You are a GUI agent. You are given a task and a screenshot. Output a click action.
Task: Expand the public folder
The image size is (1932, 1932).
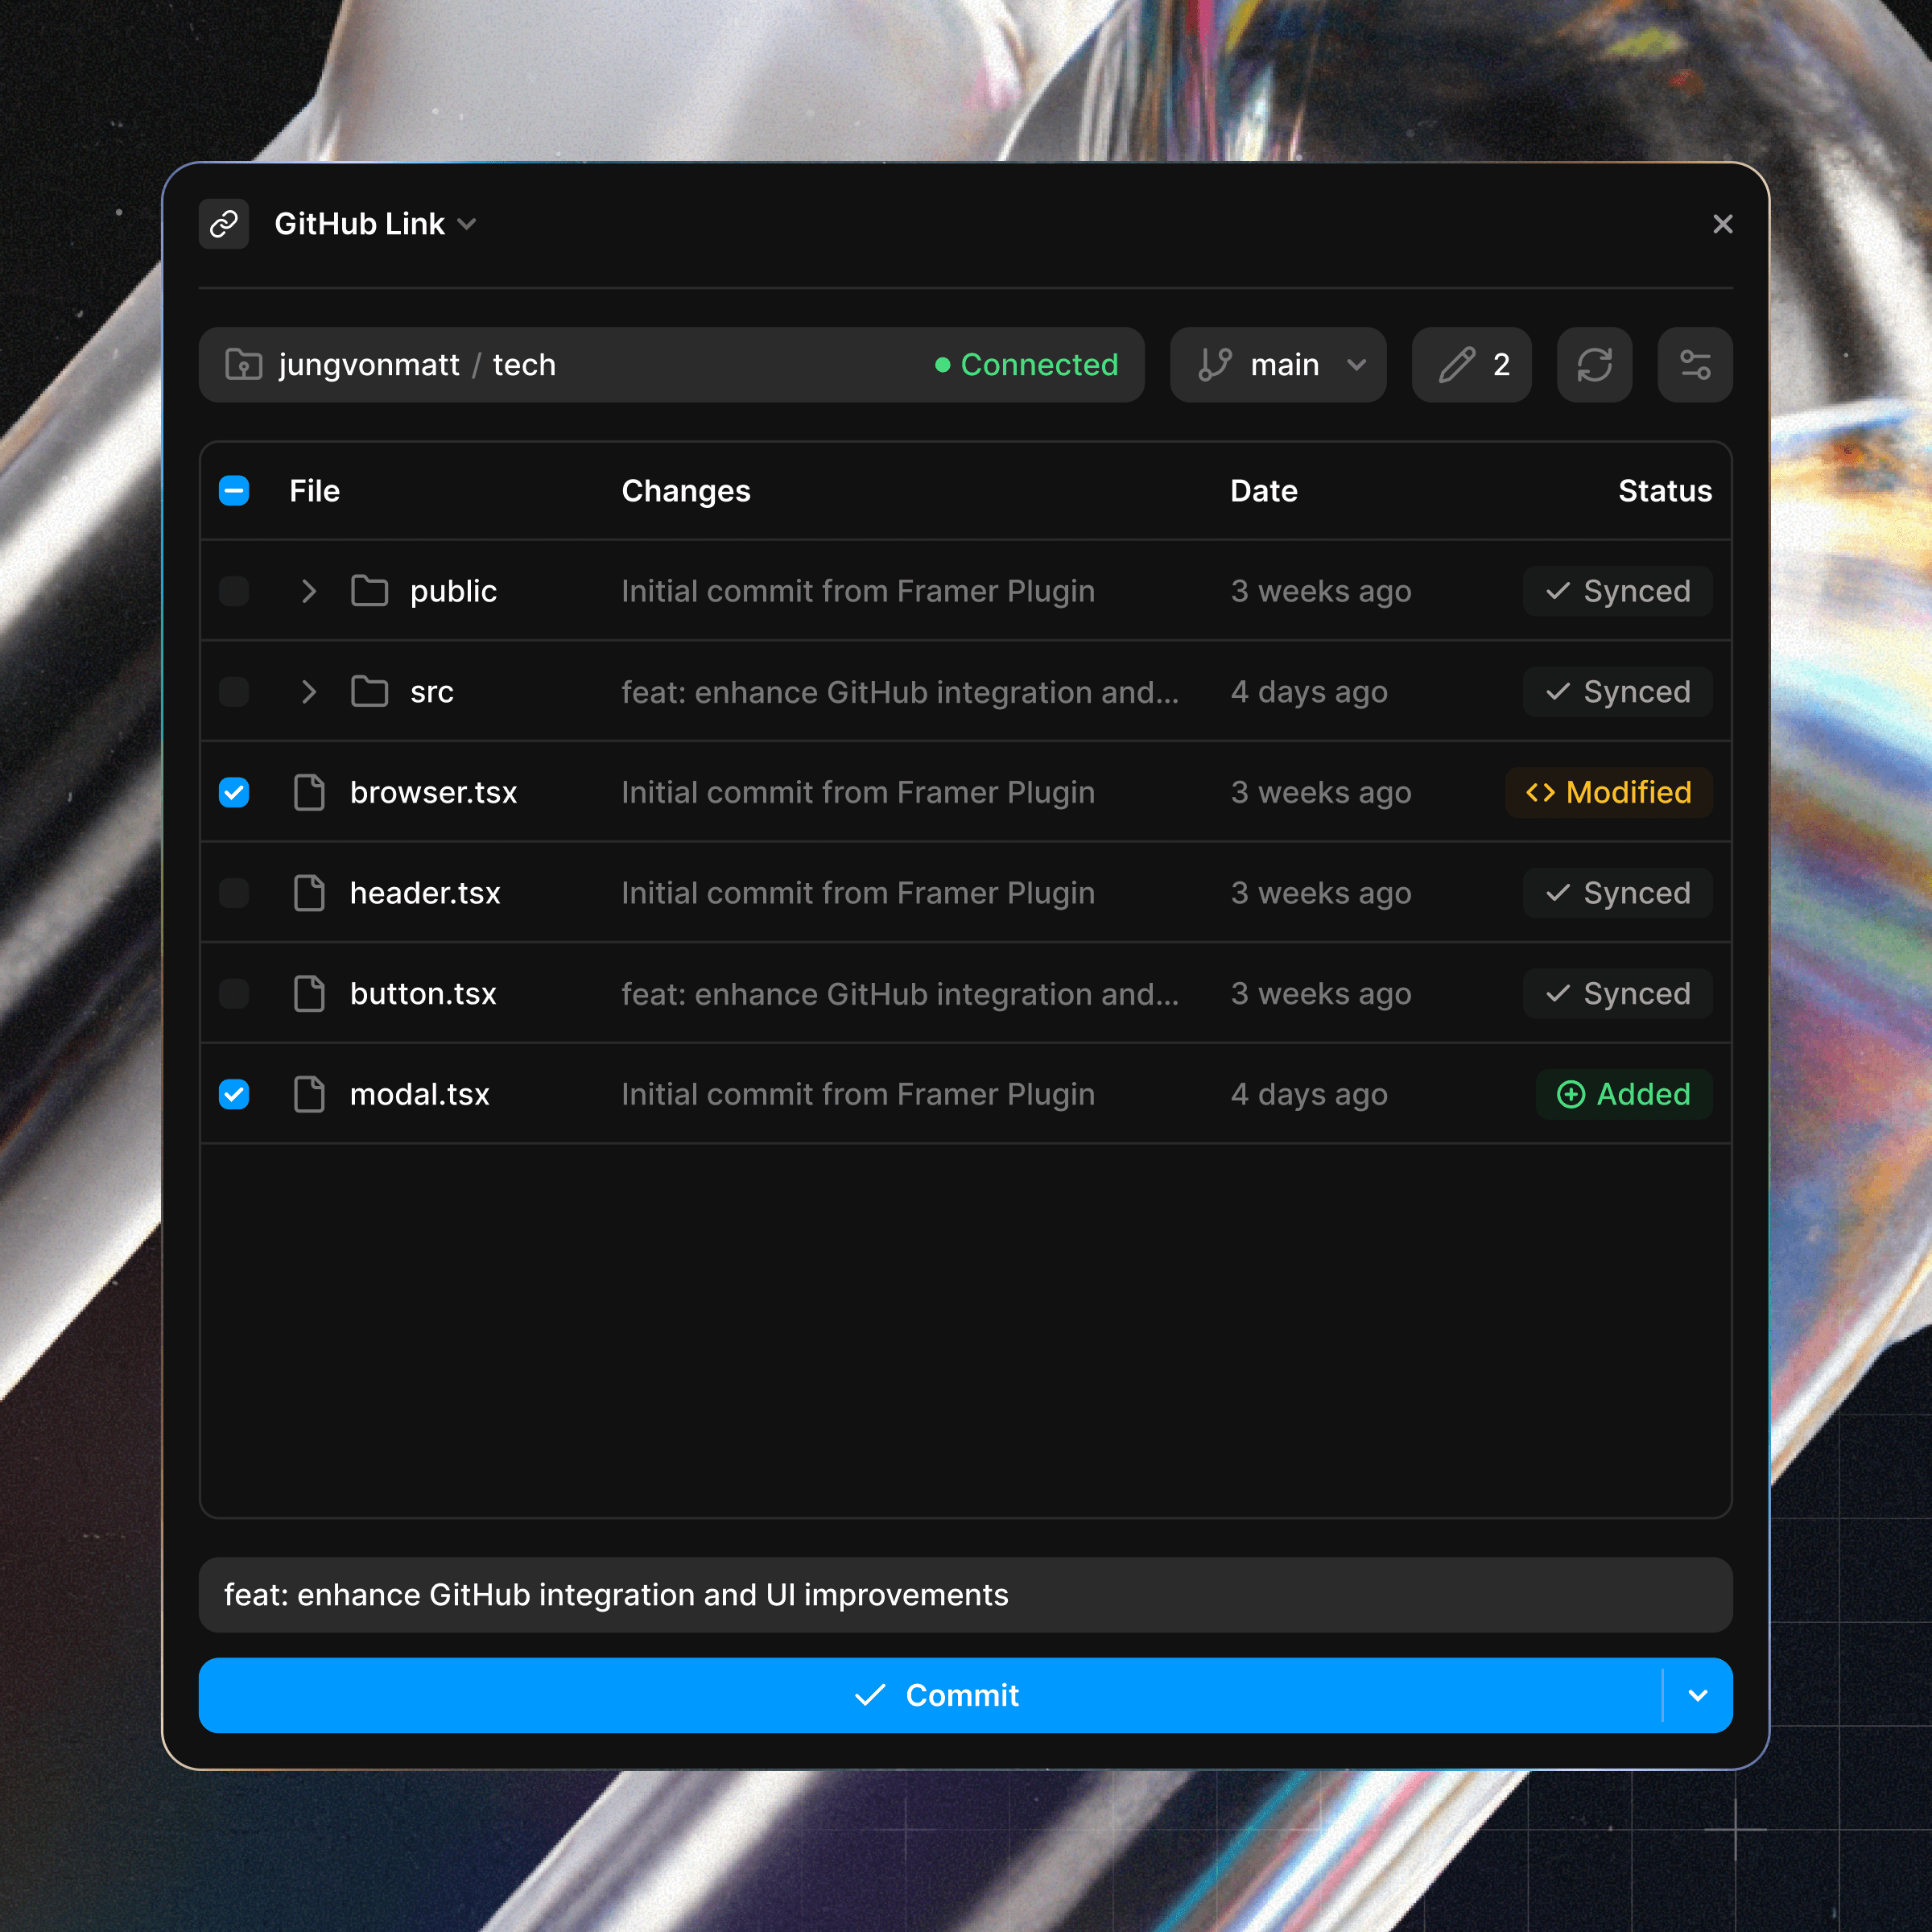308,592
